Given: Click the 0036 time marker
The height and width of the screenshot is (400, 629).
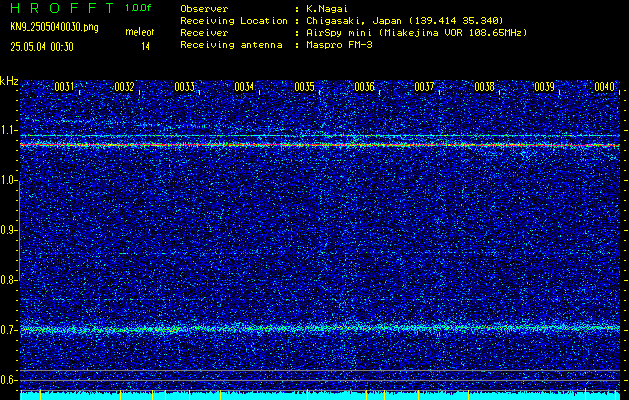Looking at the screenshot, I should point(365,87).
